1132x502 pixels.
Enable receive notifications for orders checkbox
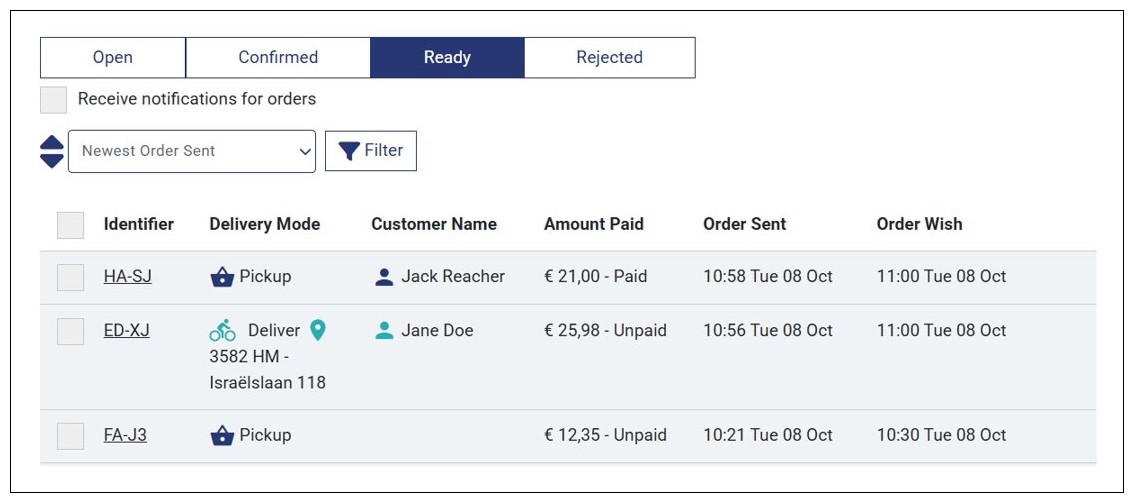point(54,100)
